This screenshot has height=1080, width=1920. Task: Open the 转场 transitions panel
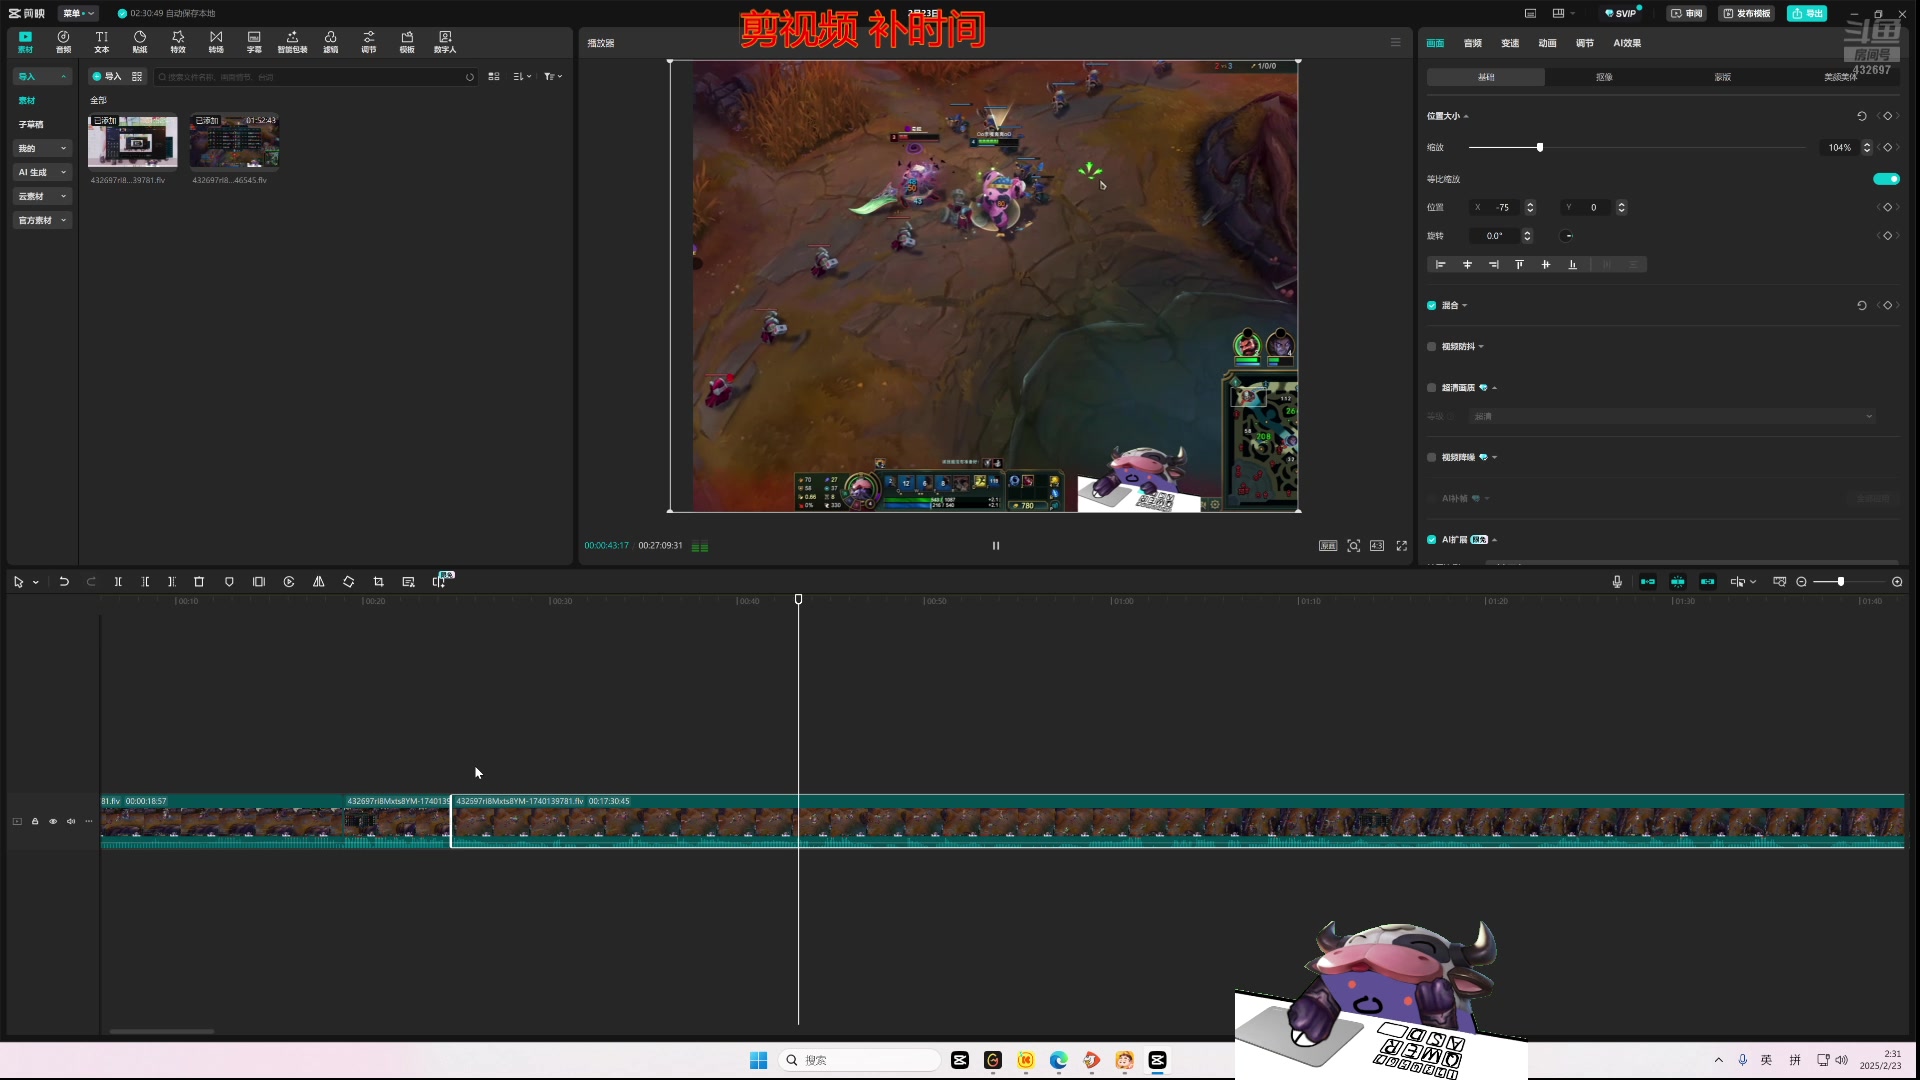216,42
